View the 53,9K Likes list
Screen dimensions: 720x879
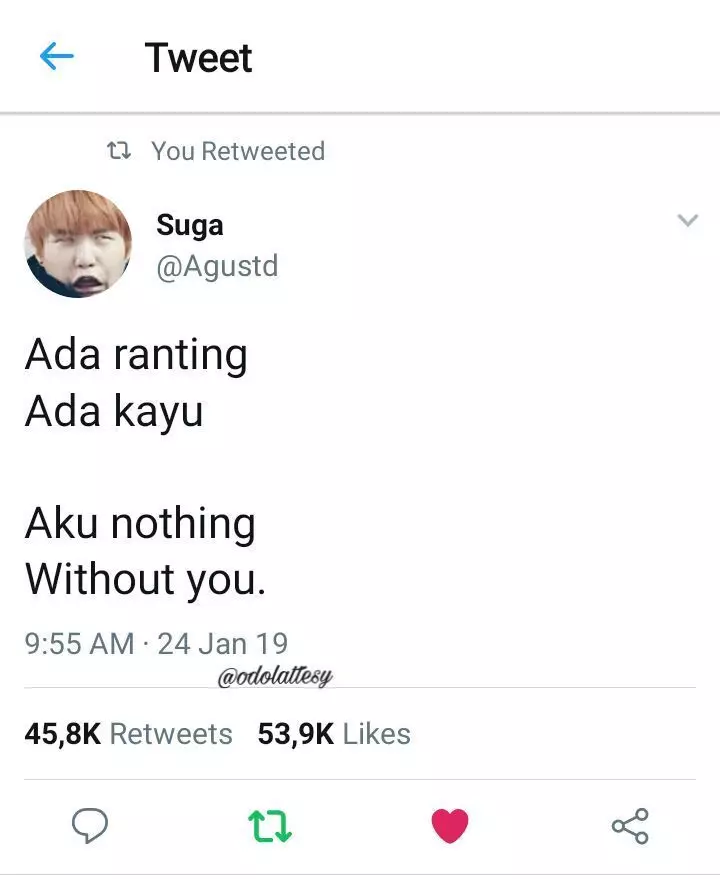coord(334,734)
